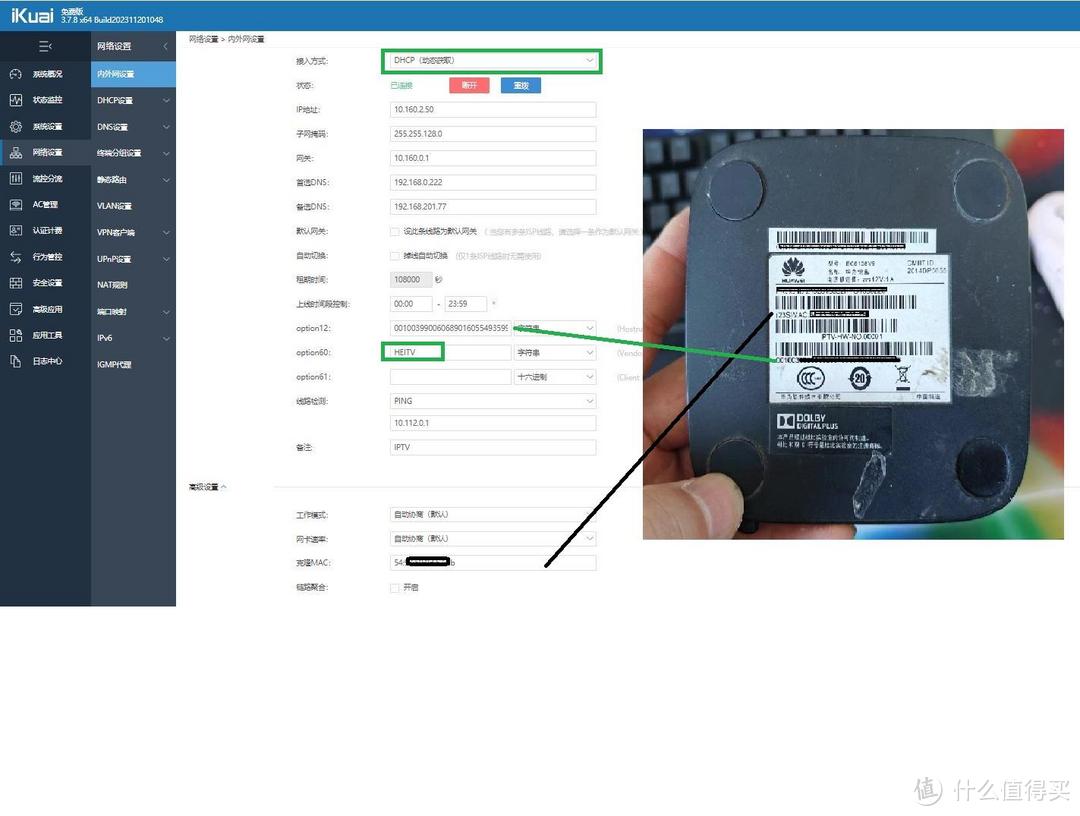The height and width of the screenshot is (816, 1080).
Task: Expand 端口映射 submenu
Action: [x=166, y=312]
